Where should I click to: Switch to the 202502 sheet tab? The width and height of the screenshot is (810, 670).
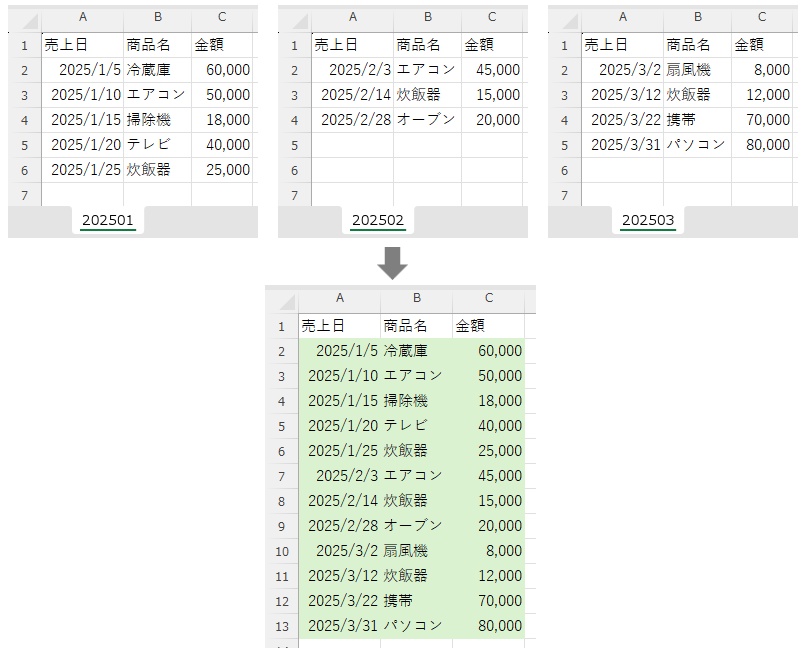tap(377, 220)
